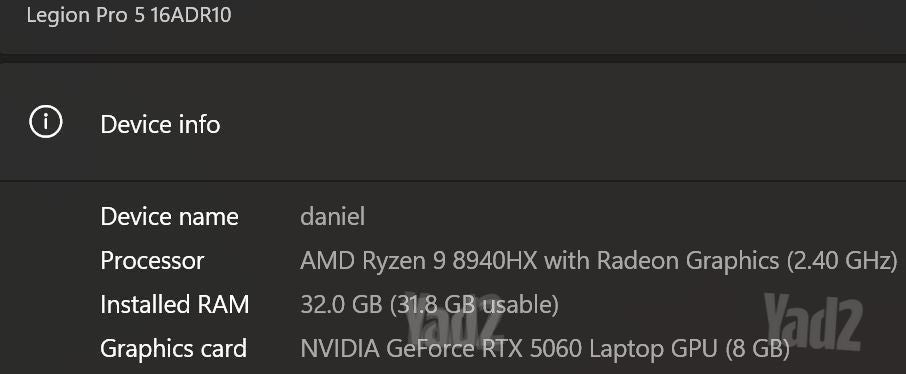Select the Legion Pro 5 16ADR10 model text

click(x=129, y=15)
